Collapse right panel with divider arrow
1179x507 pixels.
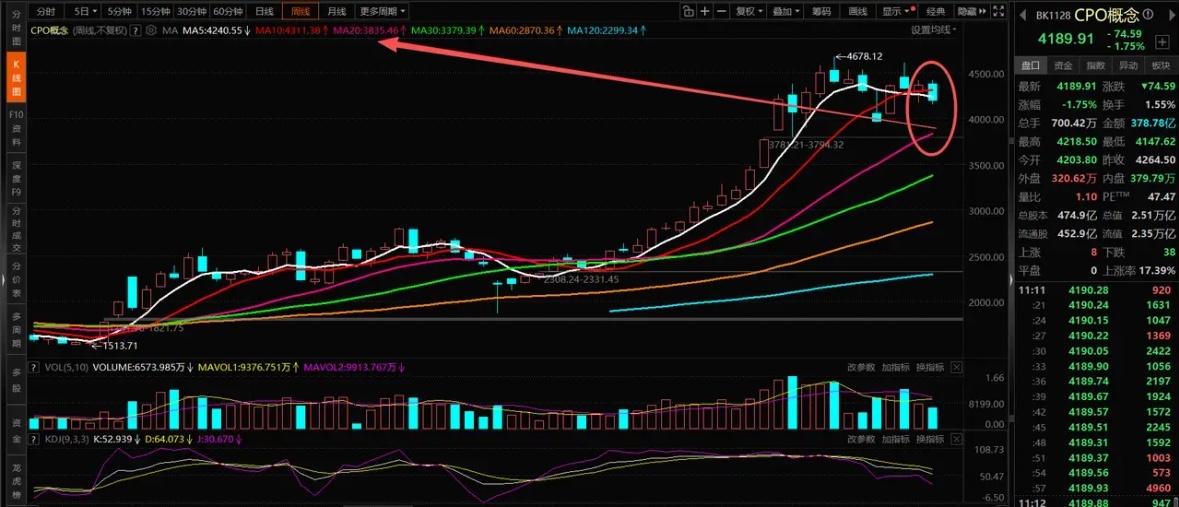pyautogui.click(x=1010, y=280)
